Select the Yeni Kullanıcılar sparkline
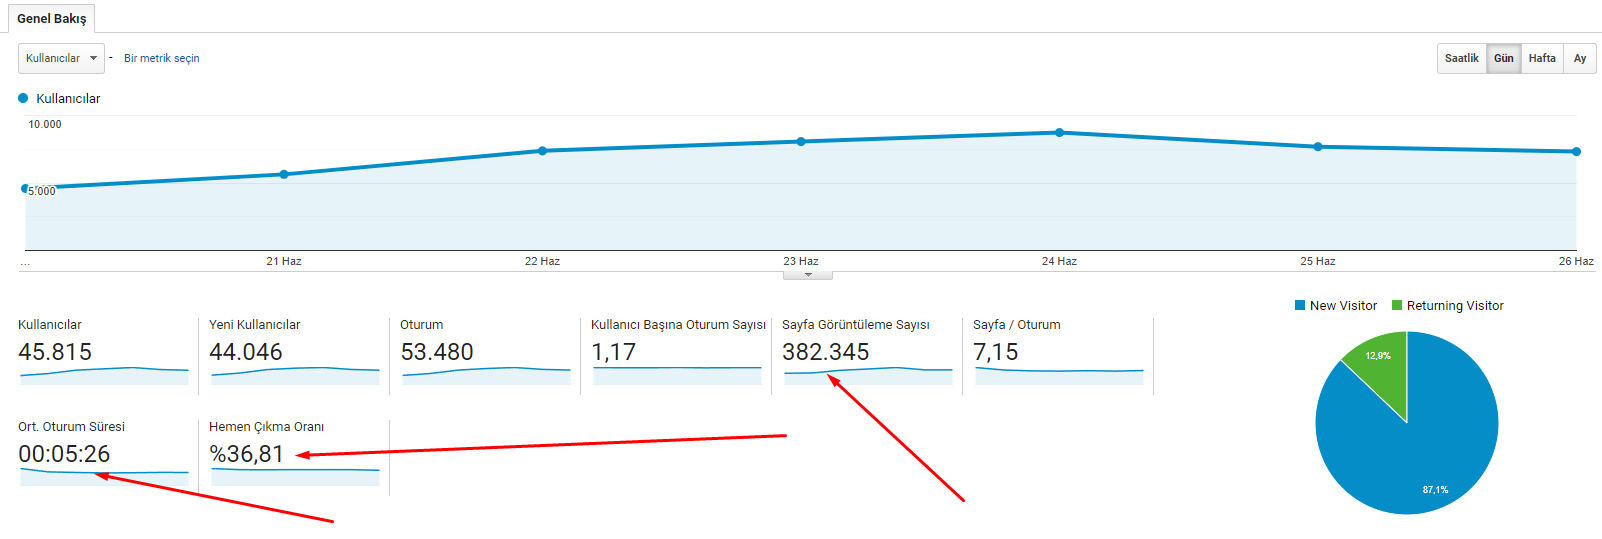The image size is (1602, 539). point(295,375)
